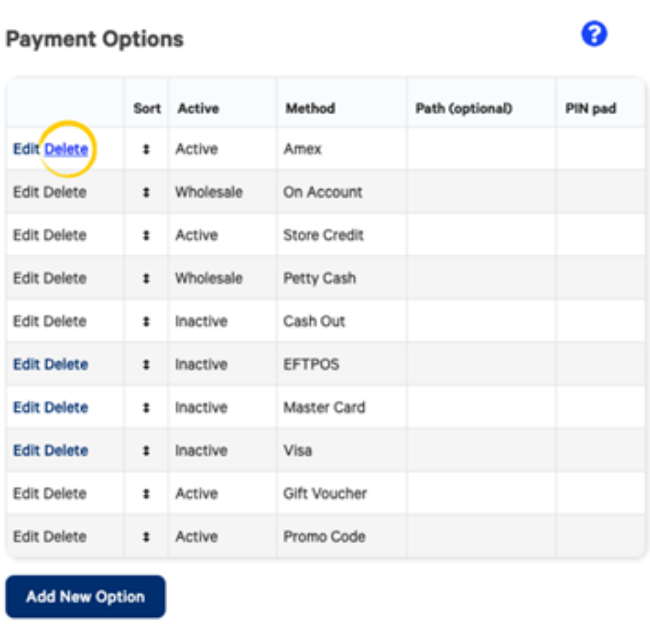
Task: Click the sort handle for Amex row
Action: click(146, 149)
